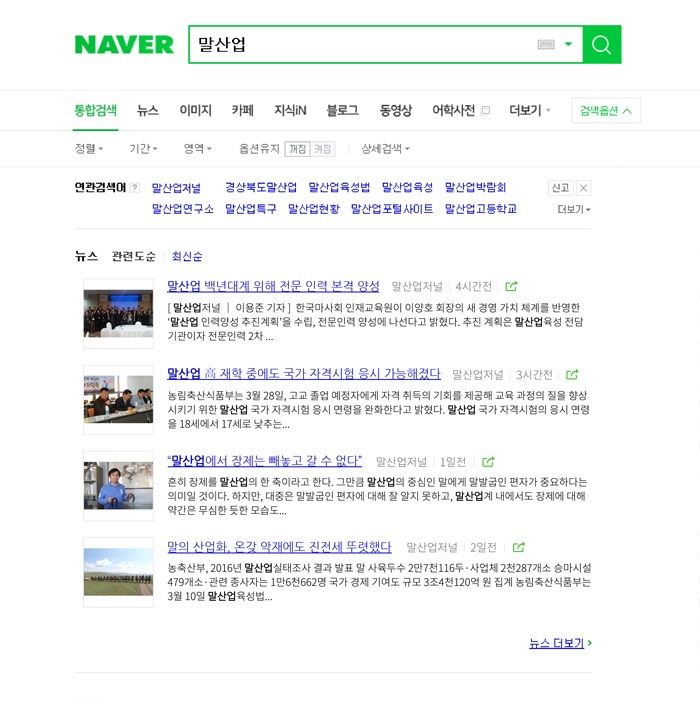Click related search 말산업특구
Image resolution: width=700 pixels, height=701 pixels.
250,209
